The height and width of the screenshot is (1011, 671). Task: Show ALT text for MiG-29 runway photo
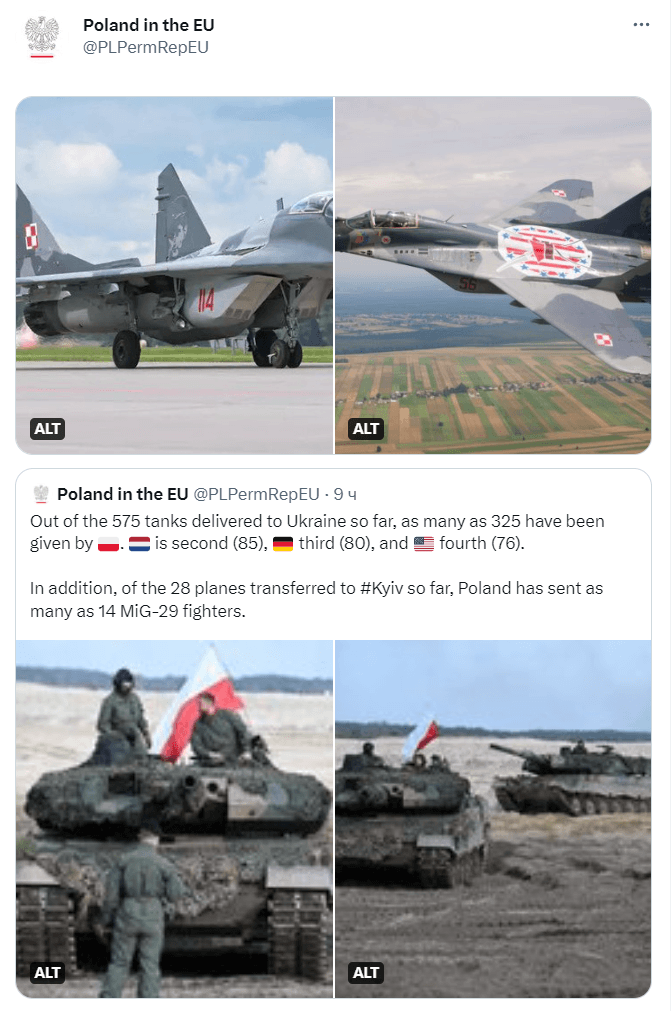(x=48, y=429)
